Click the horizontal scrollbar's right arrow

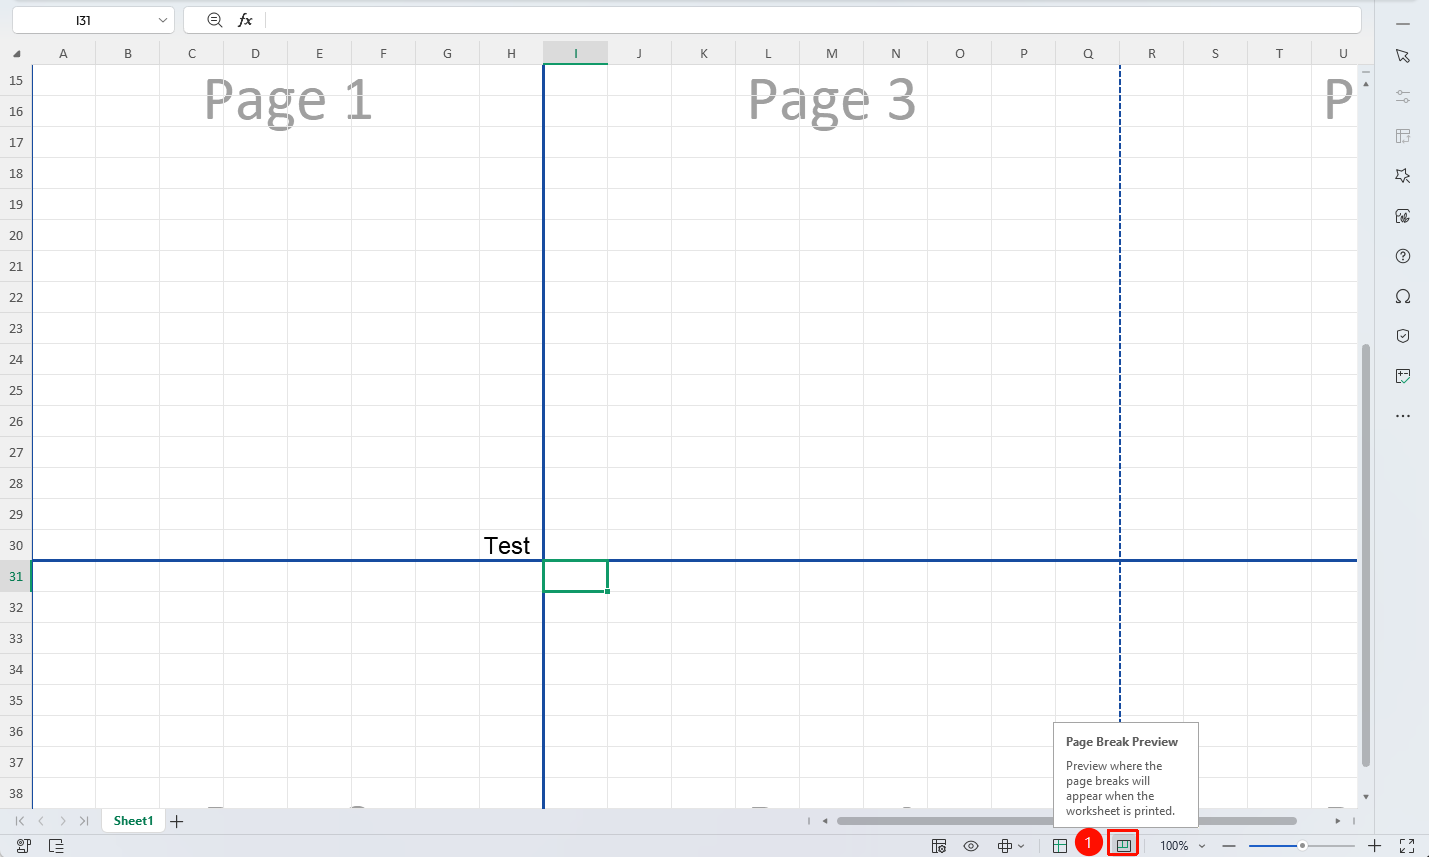(1338, 821)
